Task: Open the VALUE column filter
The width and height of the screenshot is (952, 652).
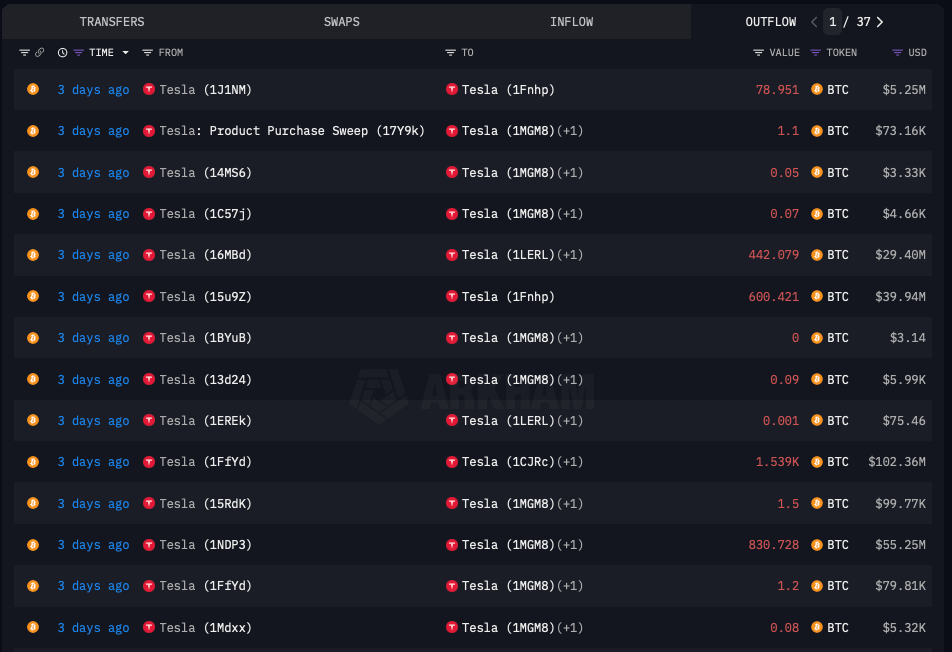Action: pos(758,53)
